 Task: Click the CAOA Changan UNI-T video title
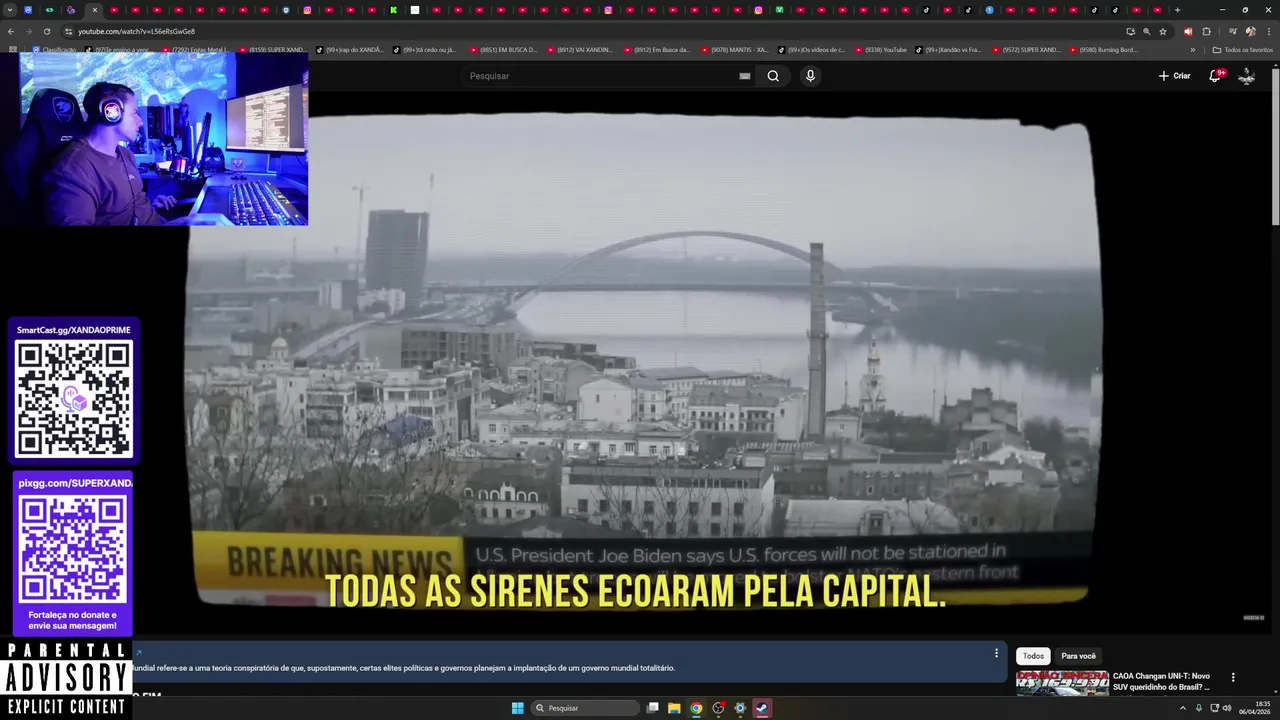tap(1161, 681)
